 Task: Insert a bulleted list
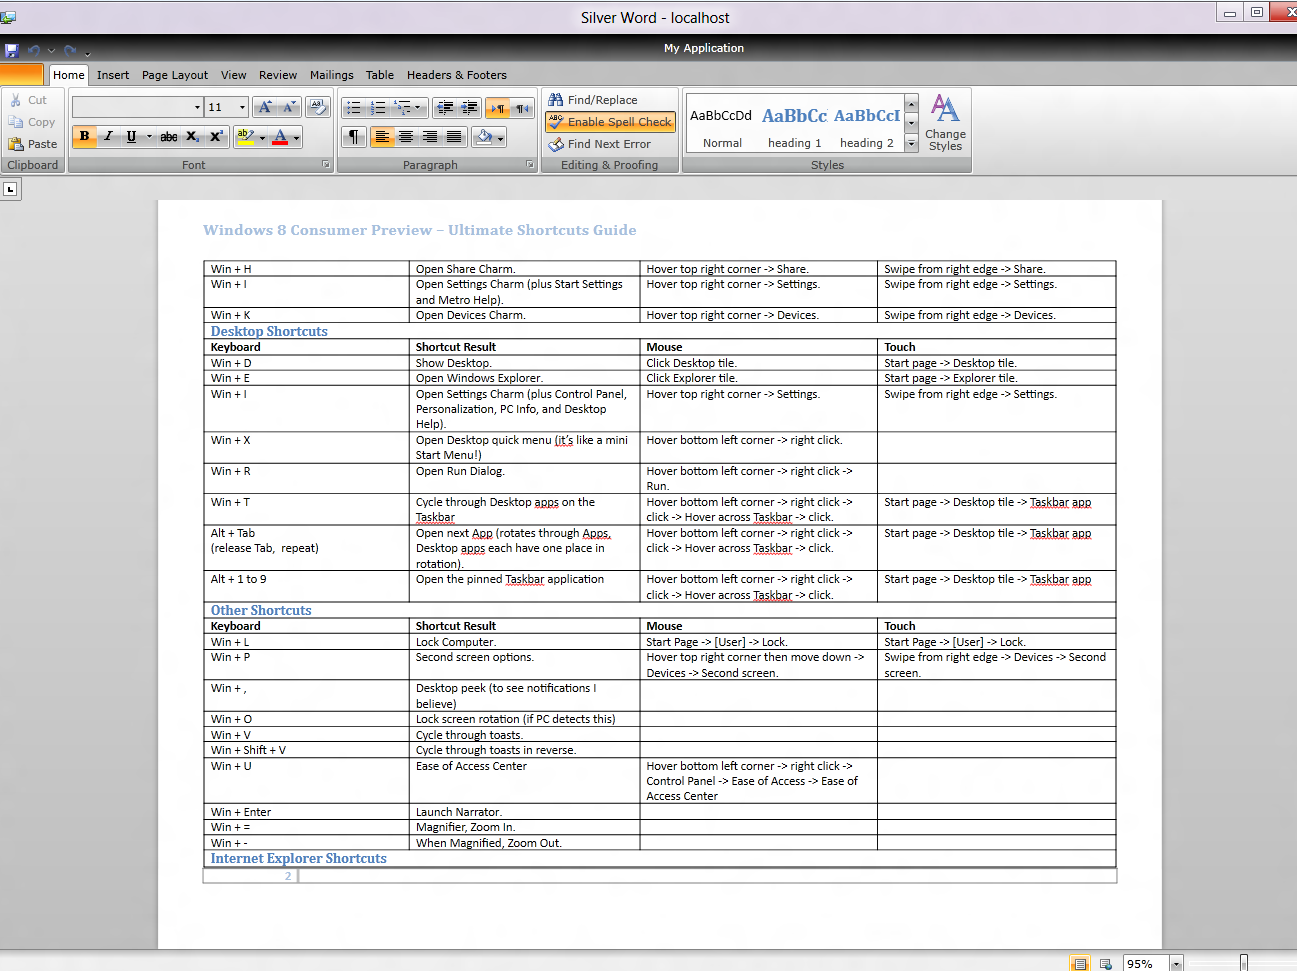353,108
